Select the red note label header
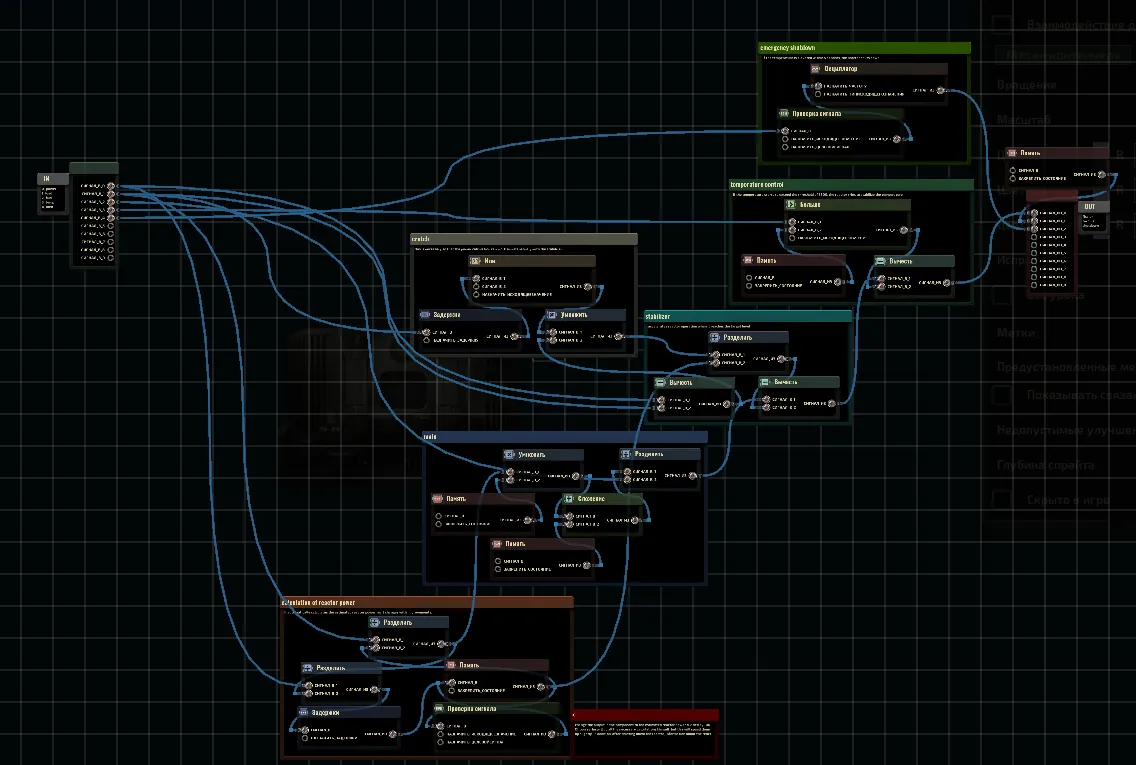Viewport: 1136px width, 765px height. (x=645, y=715)
